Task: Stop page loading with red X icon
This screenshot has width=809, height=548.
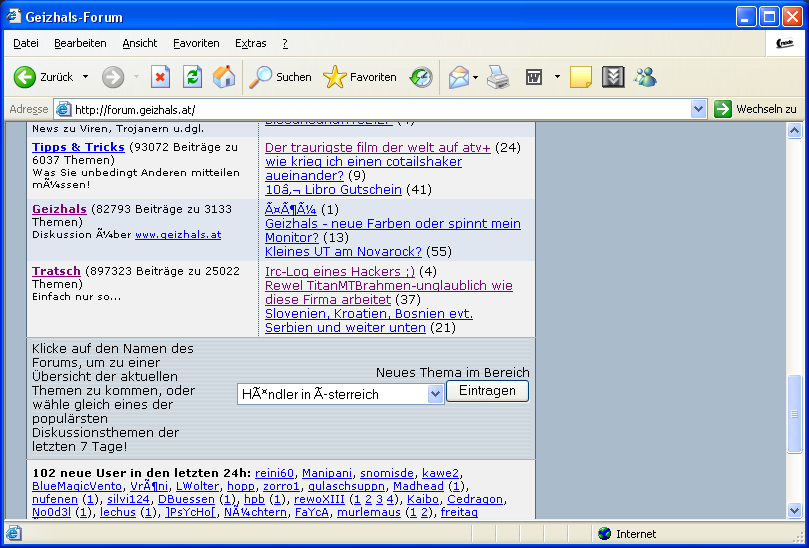Action: point(160,77)
